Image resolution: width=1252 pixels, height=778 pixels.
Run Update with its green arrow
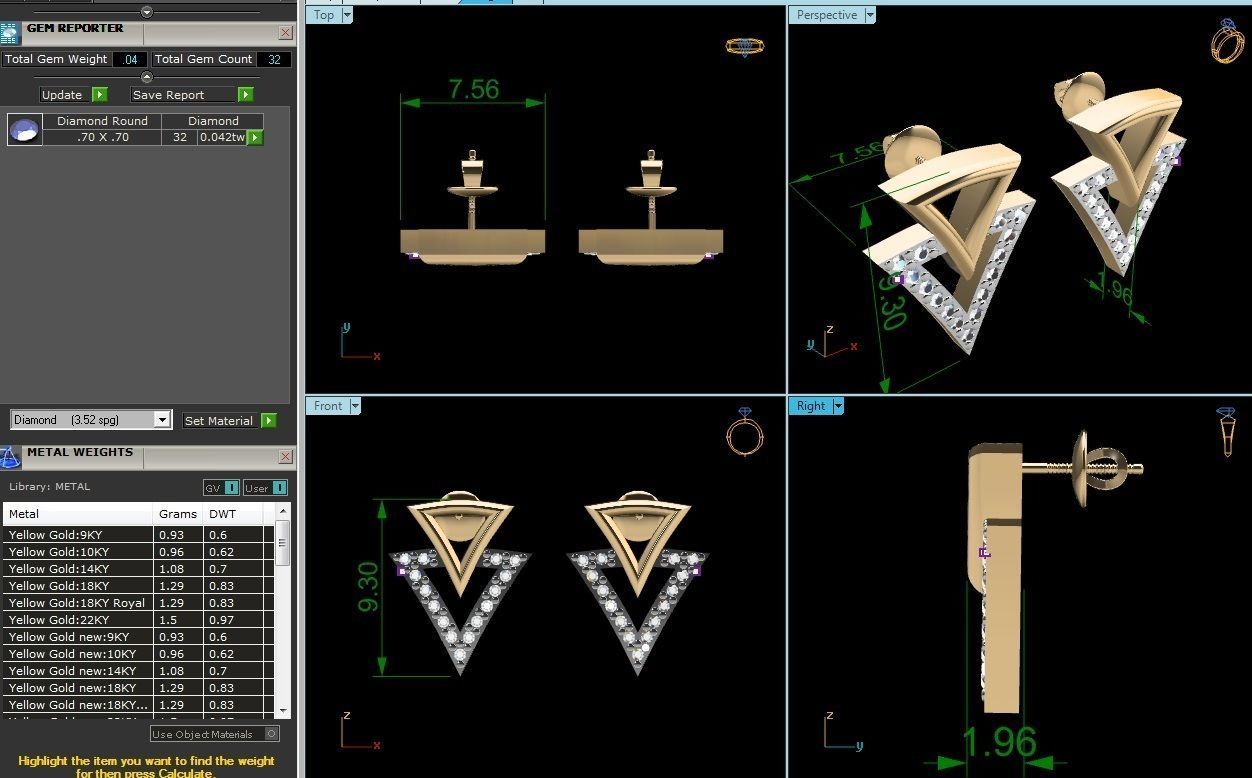pyautogui.click(x=100, y=95)
